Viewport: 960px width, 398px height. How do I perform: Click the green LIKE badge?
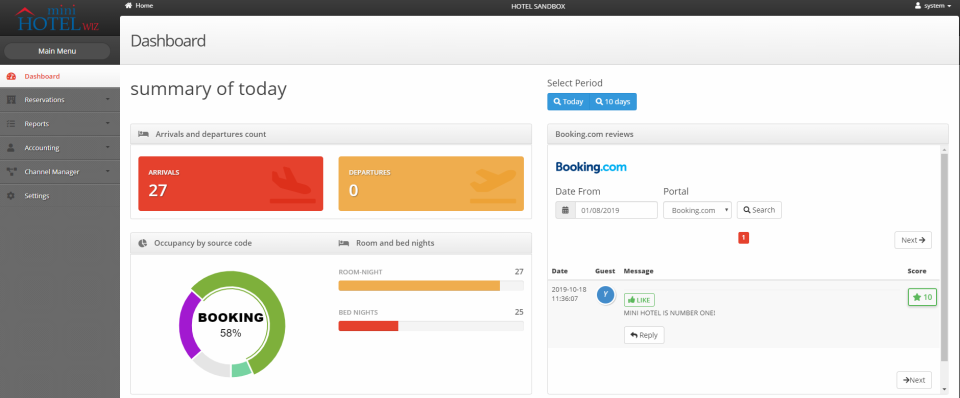point(639,300)
